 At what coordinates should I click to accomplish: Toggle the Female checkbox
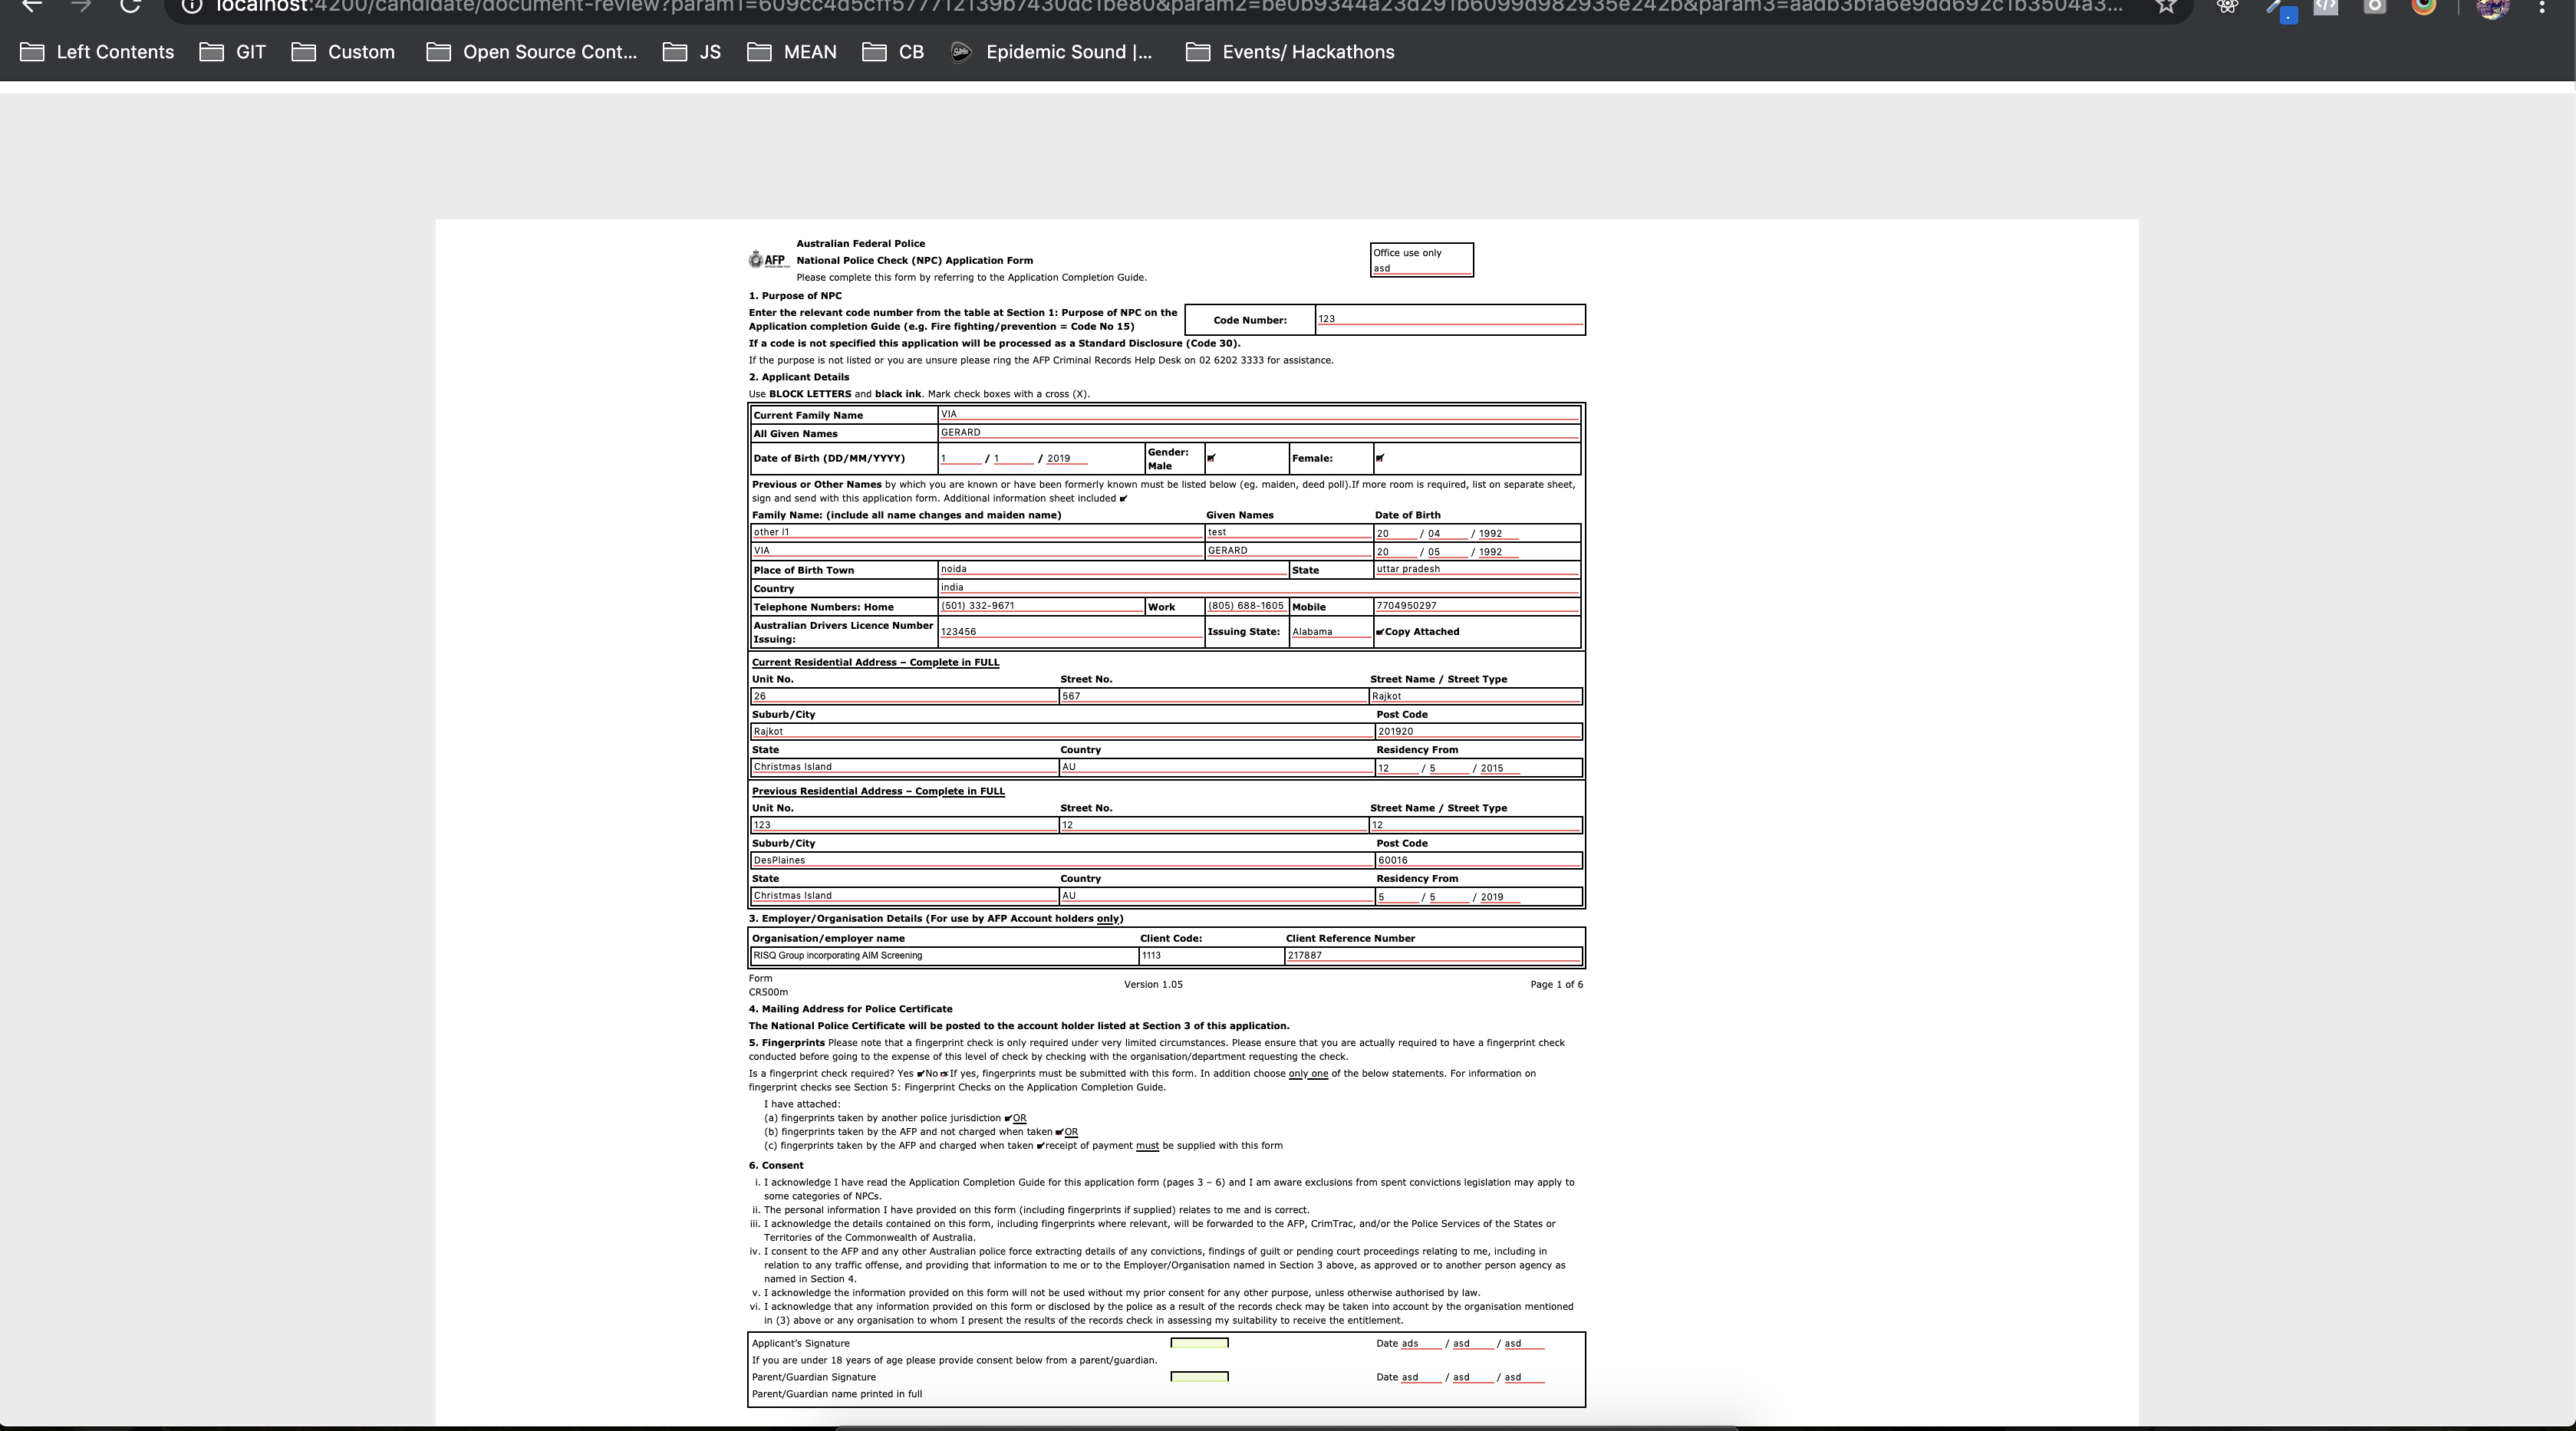point(1380,458)
